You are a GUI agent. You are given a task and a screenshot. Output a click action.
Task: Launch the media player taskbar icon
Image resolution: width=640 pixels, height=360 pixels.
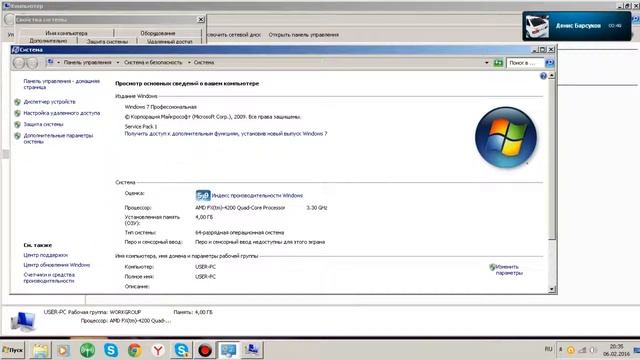[x=63, y=350]
